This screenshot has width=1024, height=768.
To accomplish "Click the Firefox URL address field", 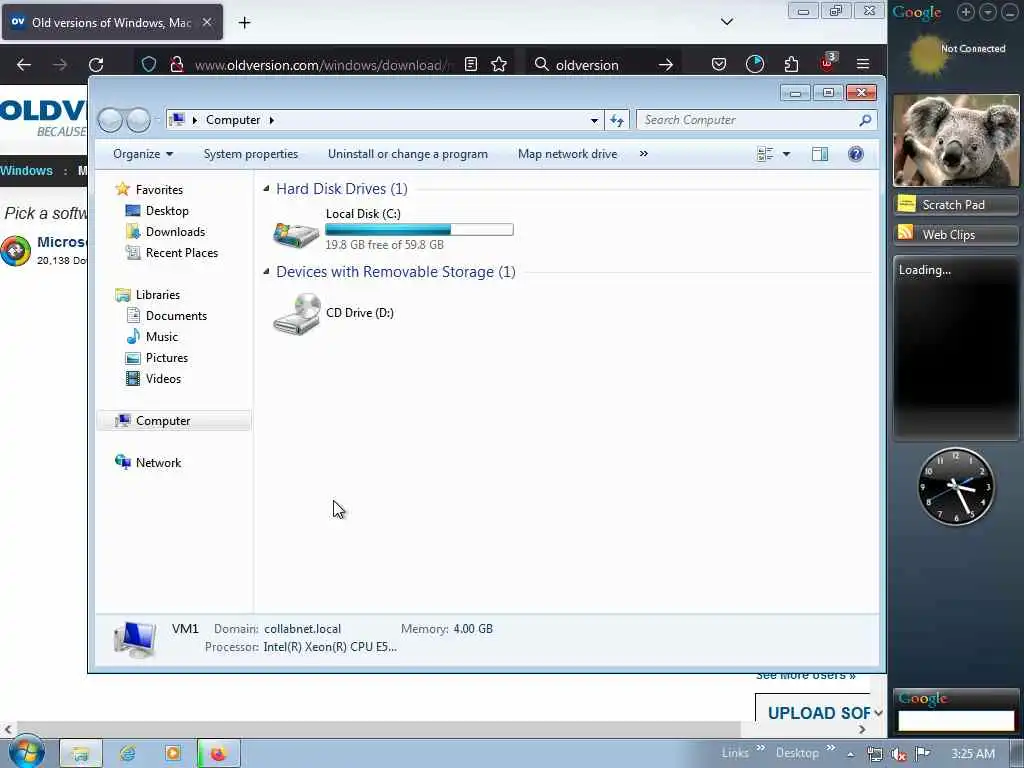I will 321,65.
